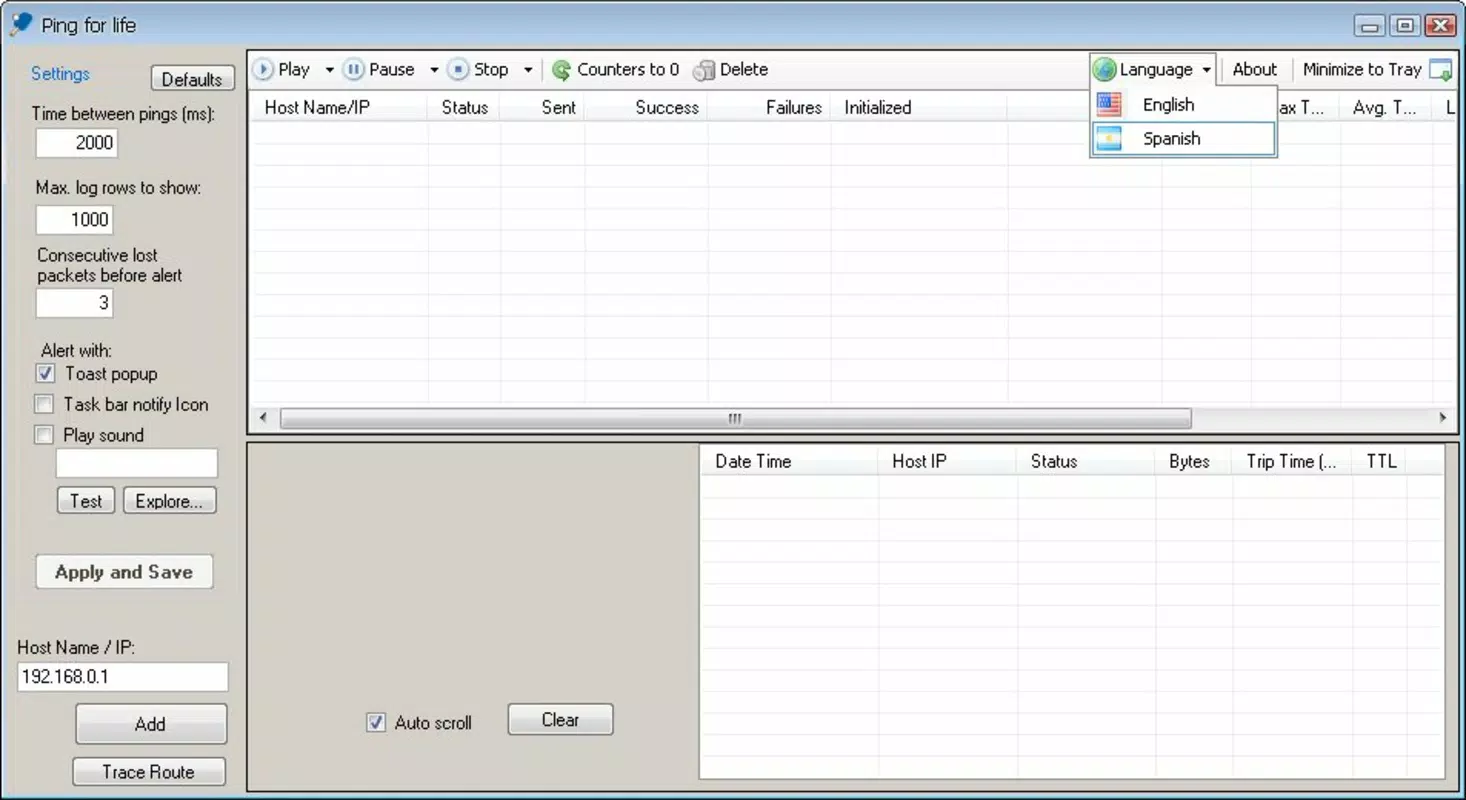
Task: Click the host list scroll left arrow
Action: point(263,418)
